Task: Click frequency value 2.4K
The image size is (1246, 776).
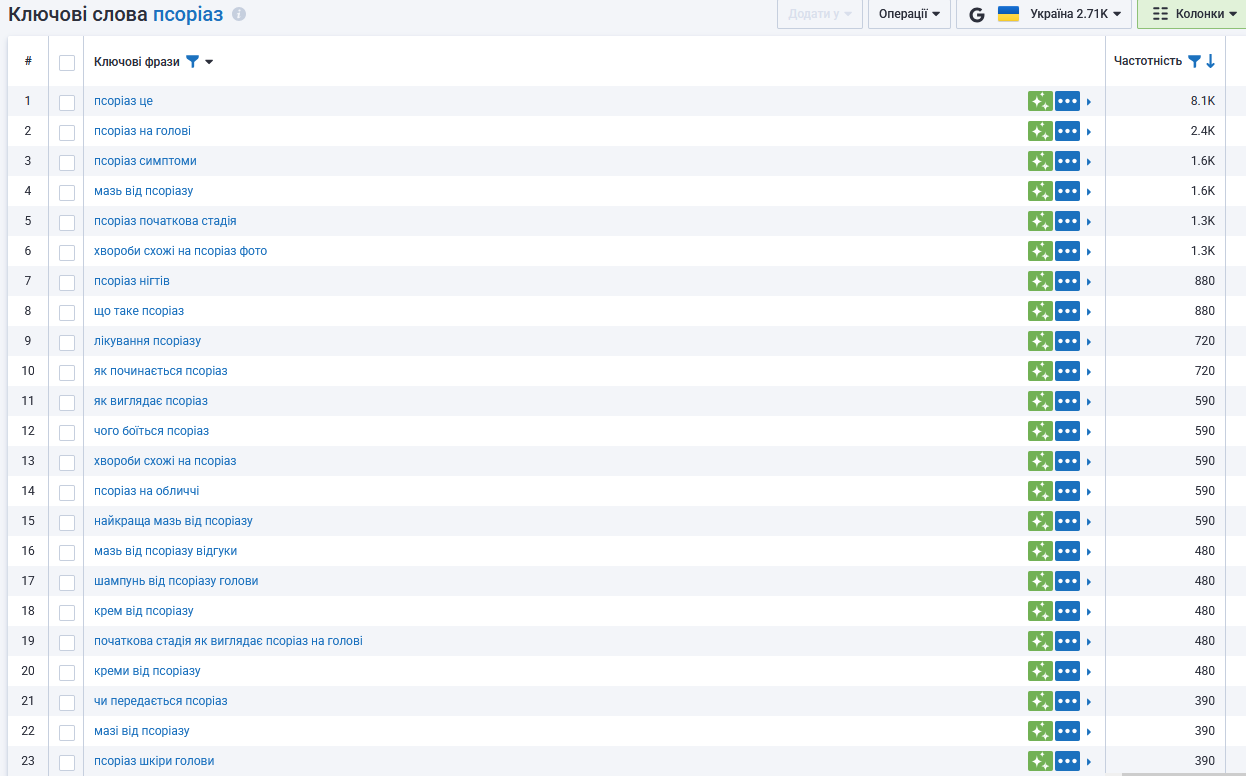Action: [1202, 131]
